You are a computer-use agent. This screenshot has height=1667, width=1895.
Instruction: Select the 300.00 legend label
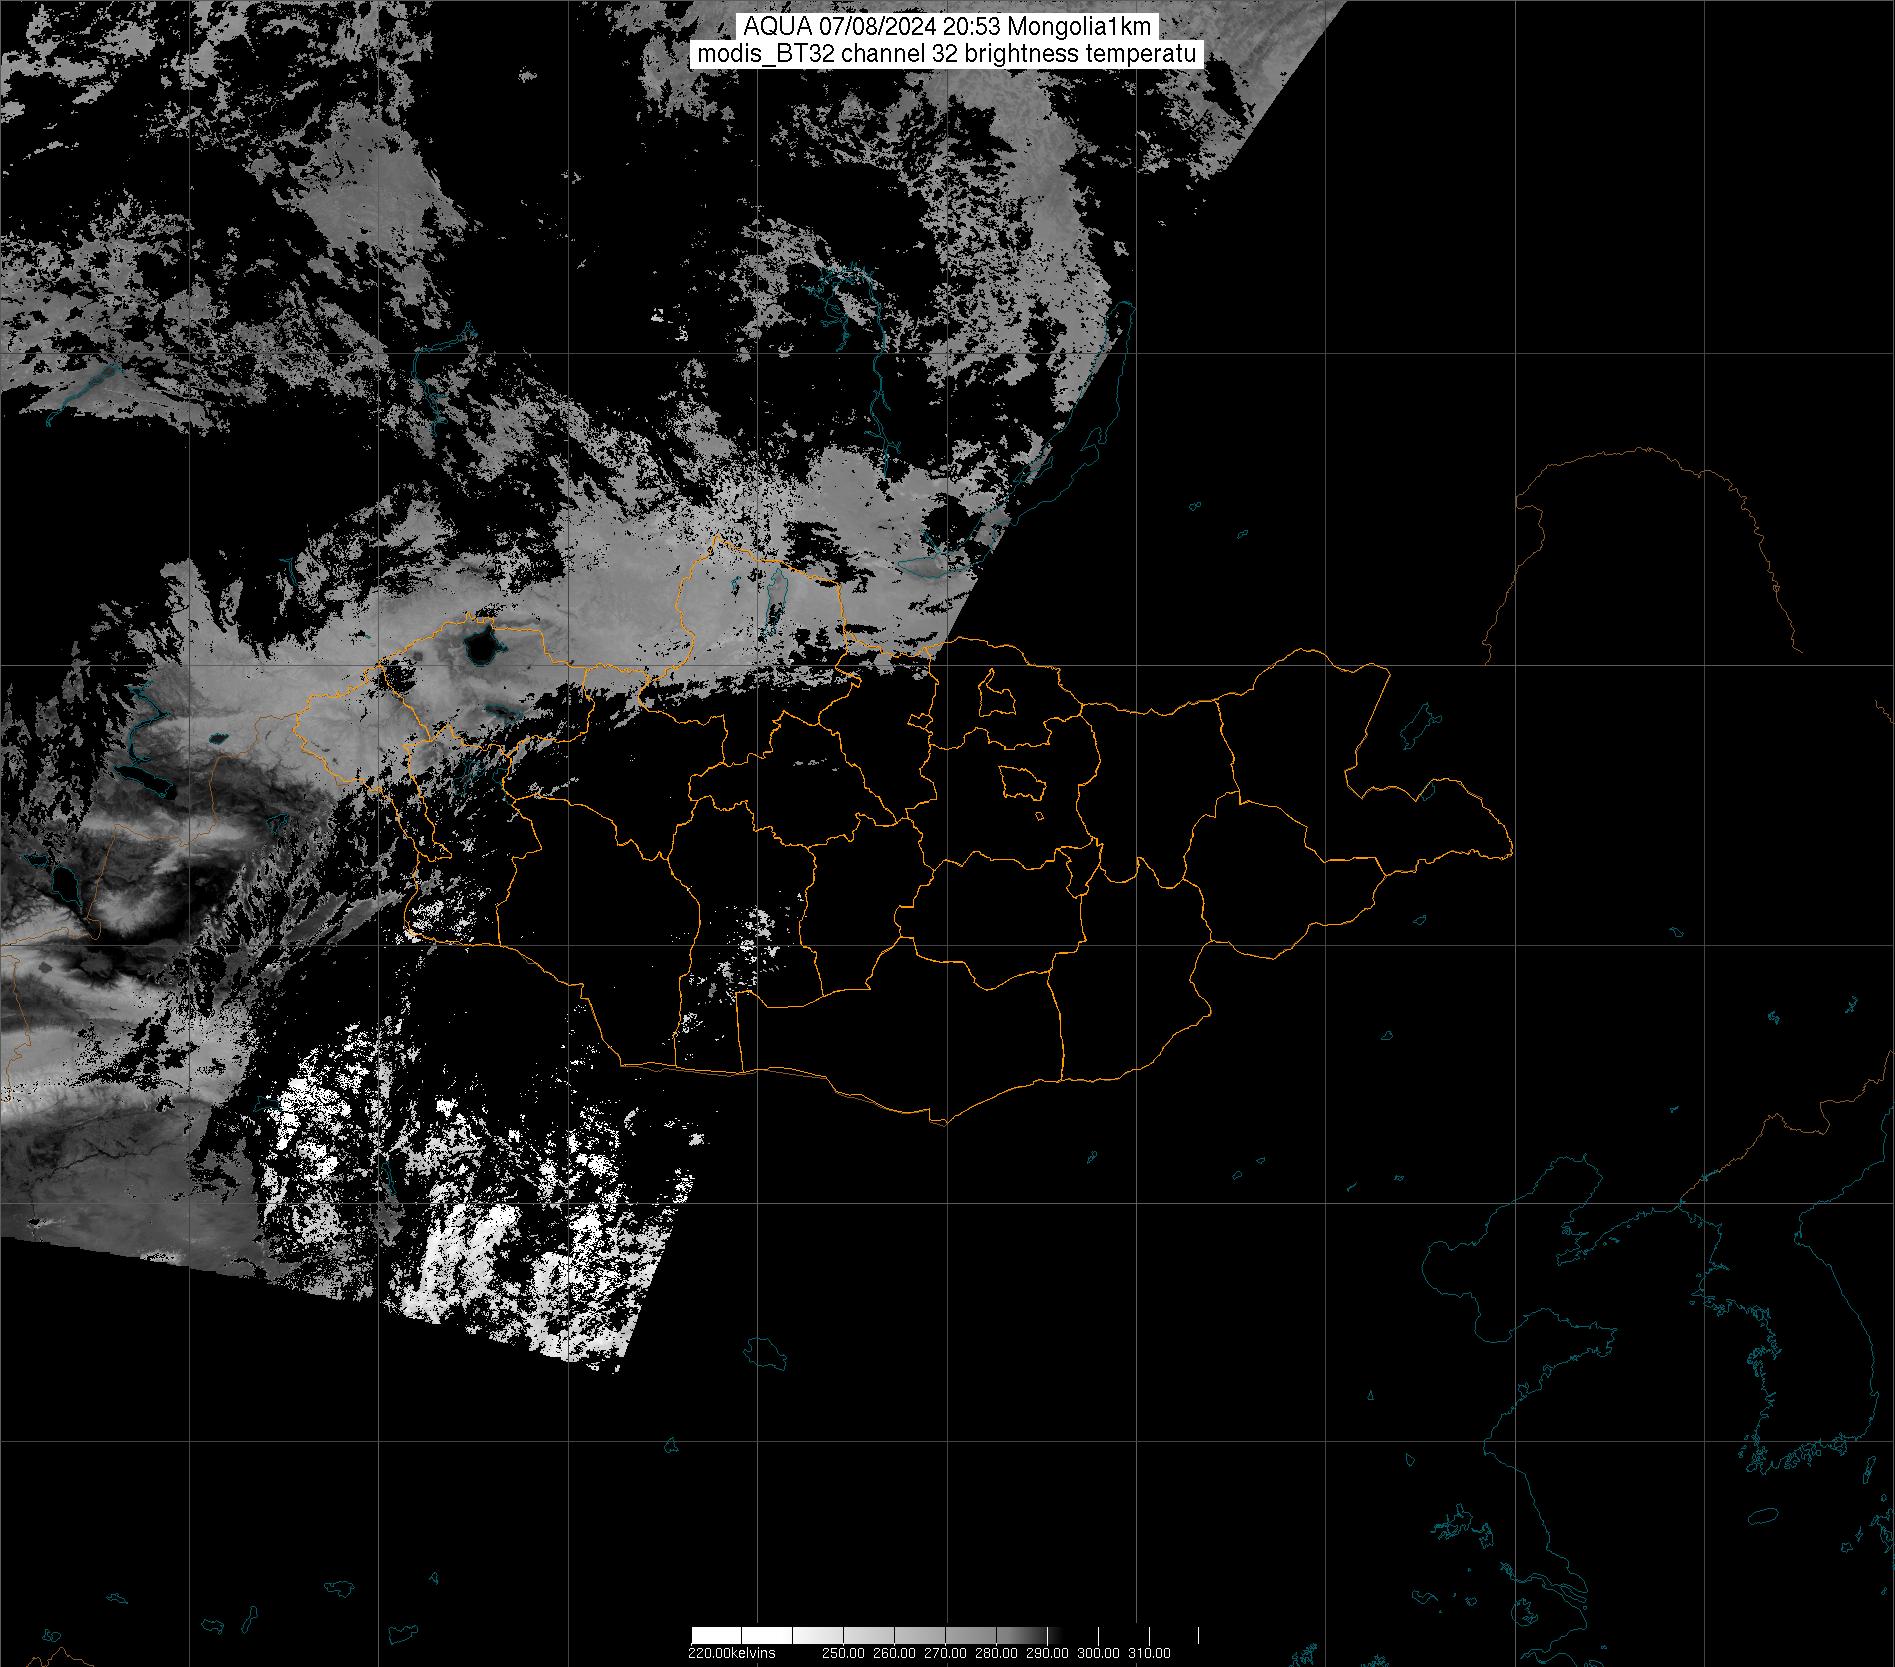click(1099, 1653)
